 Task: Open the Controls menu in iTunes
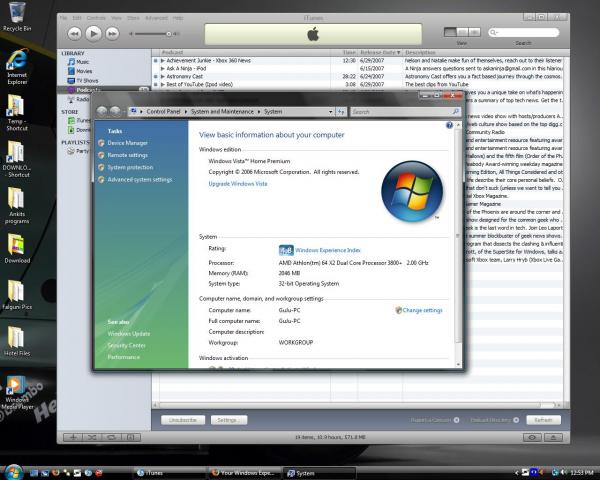pyautogui.click(x=96, y=18)
